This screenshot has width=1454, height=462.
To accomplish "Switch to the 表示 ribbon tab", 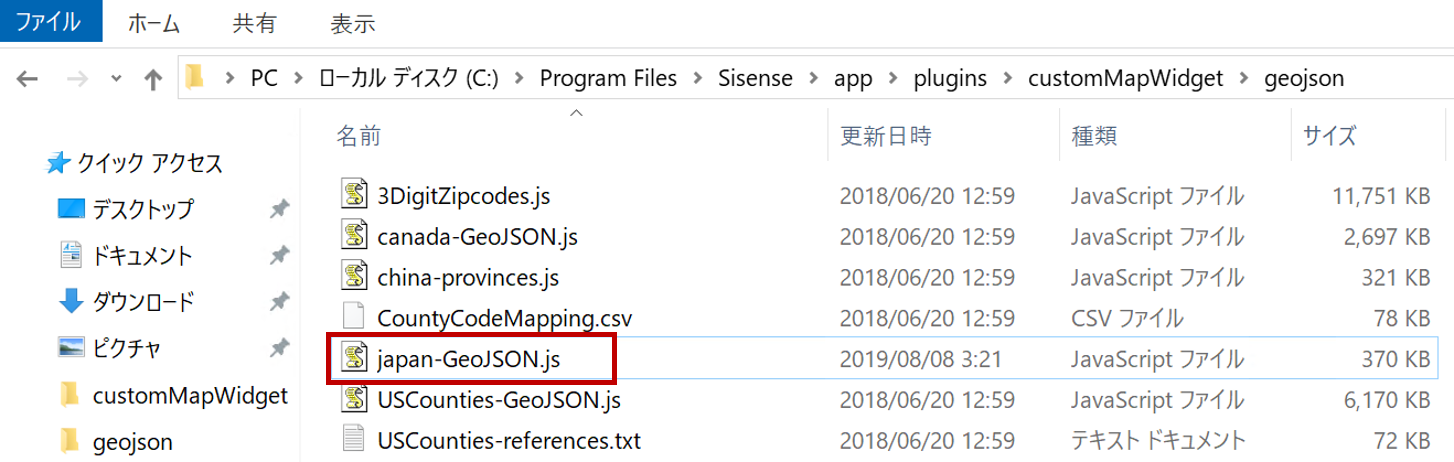I will click(352, 23).
